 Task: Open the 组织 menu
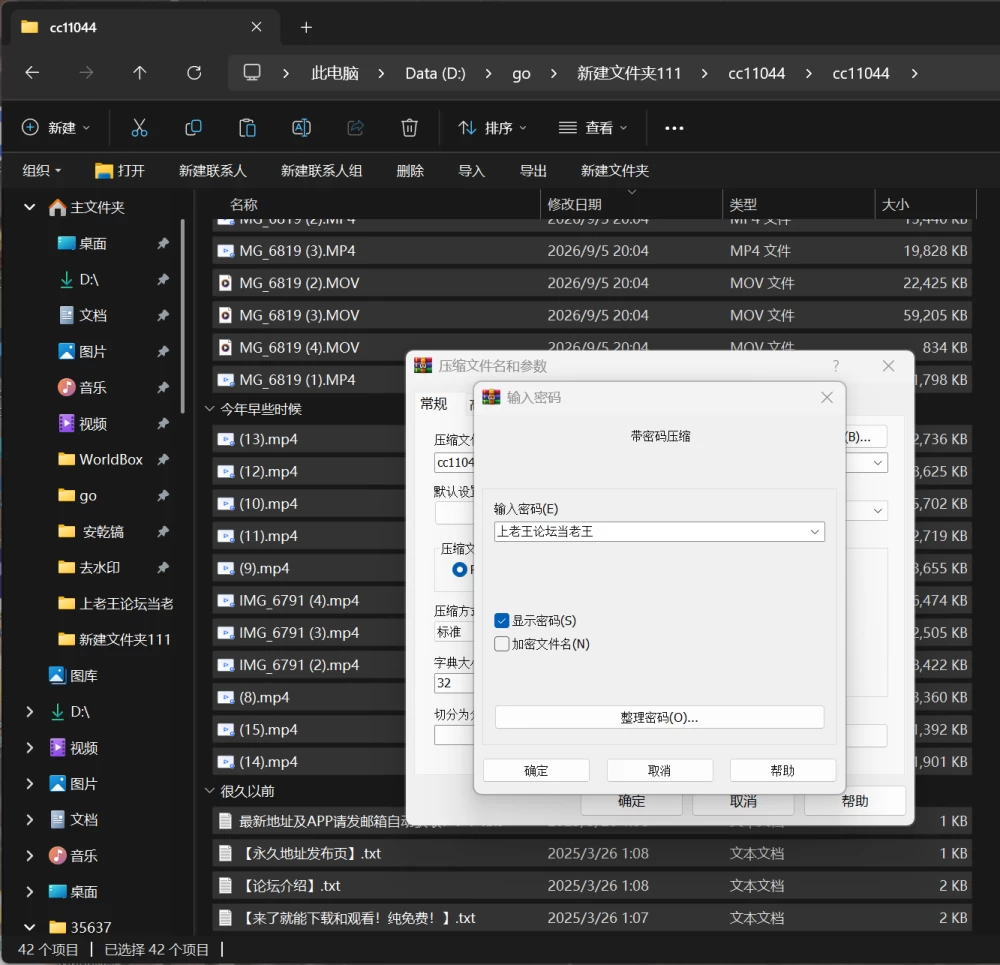(41, 170)
